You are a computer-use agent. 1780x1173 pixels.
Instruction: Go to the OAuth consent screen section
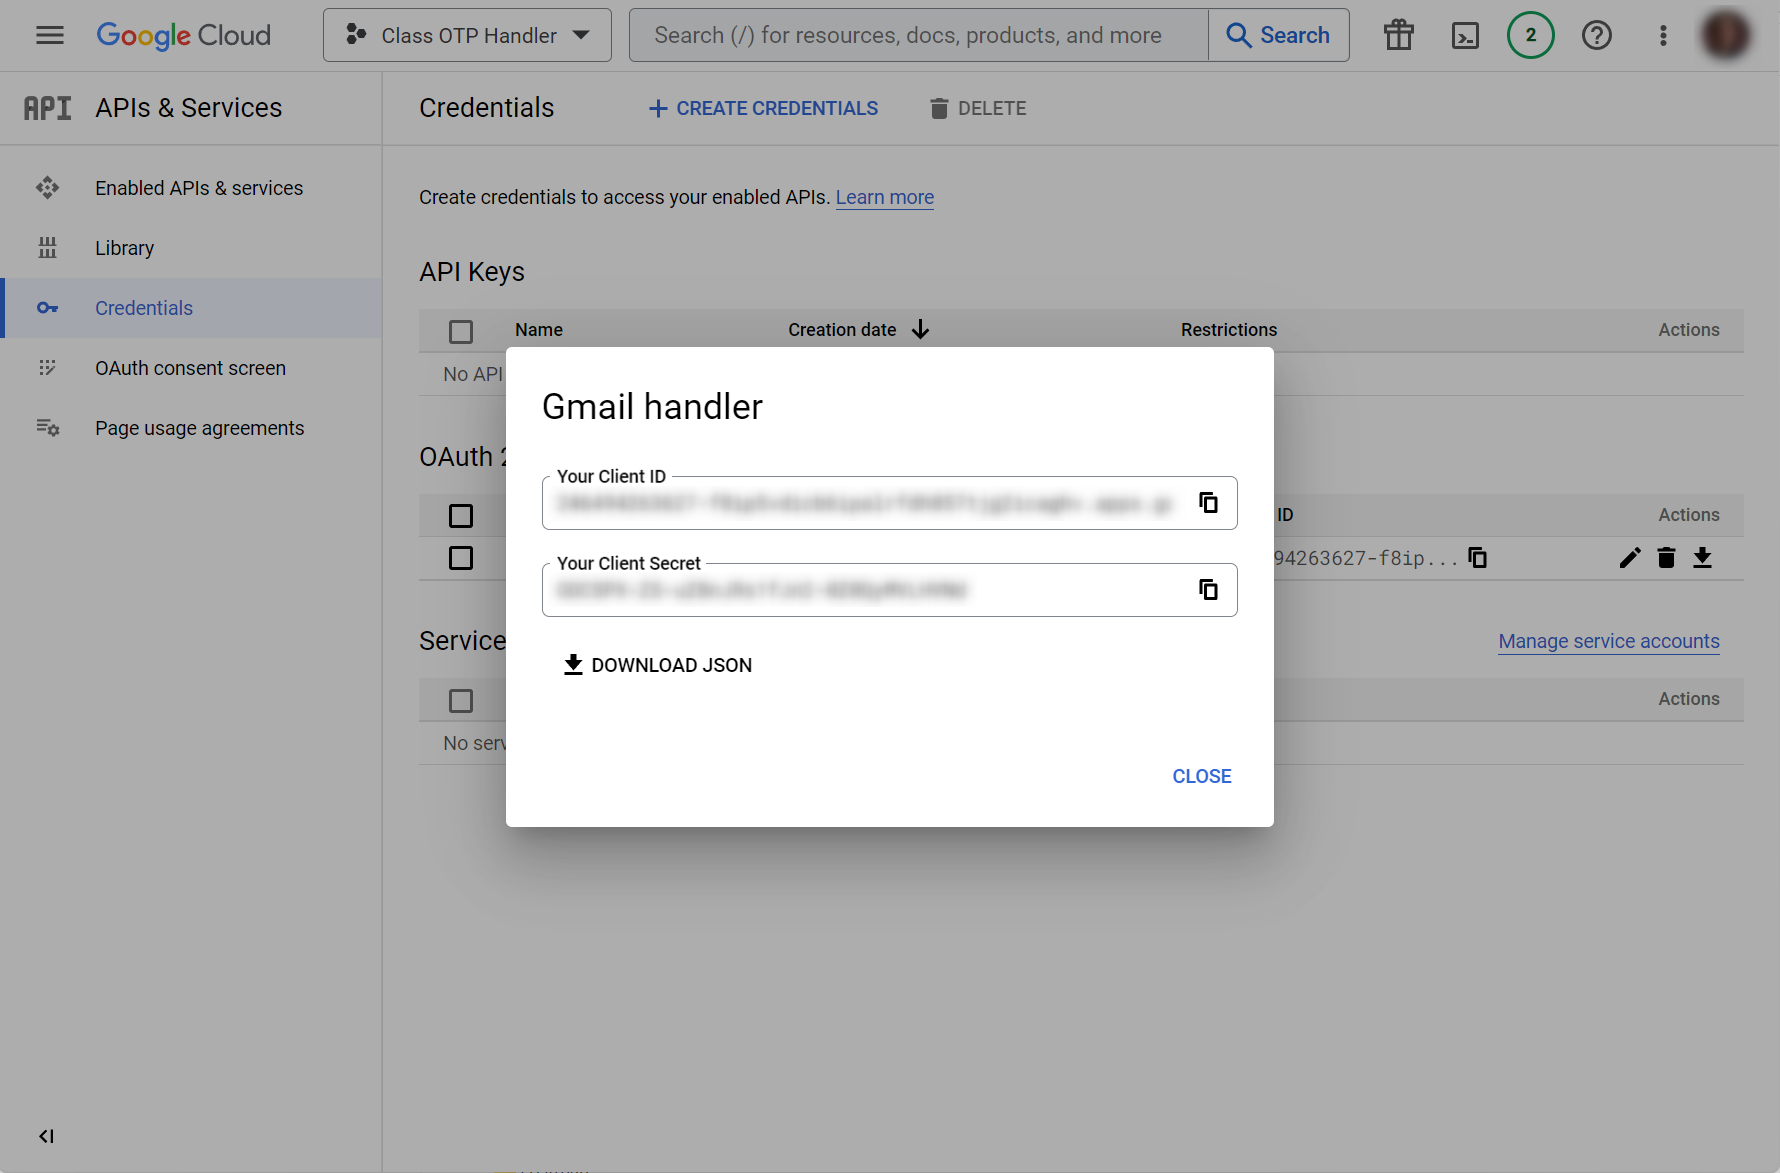(x=190, y=368)
